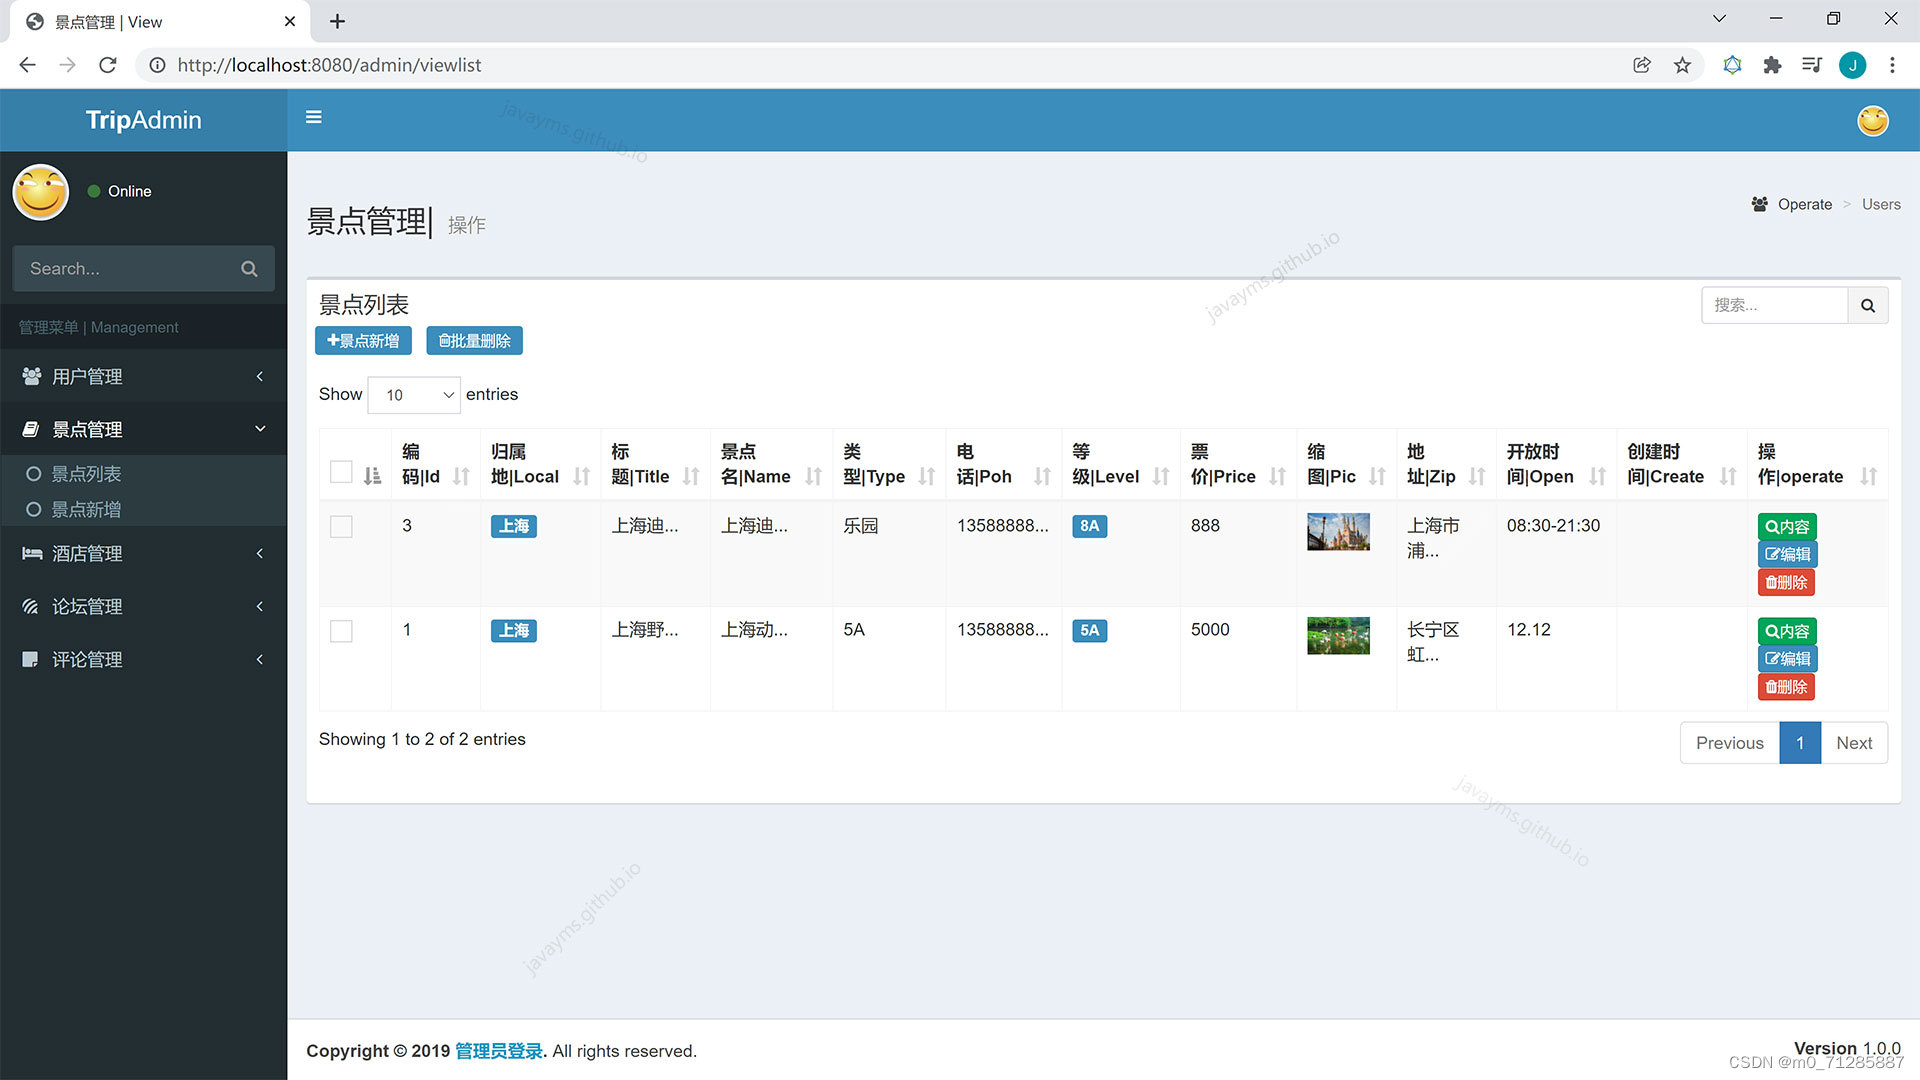Image resolution: width=1920 pixels, height=1080 pixels.
Task: Open the Show entries dropdown
Action: tap(413, 394)
